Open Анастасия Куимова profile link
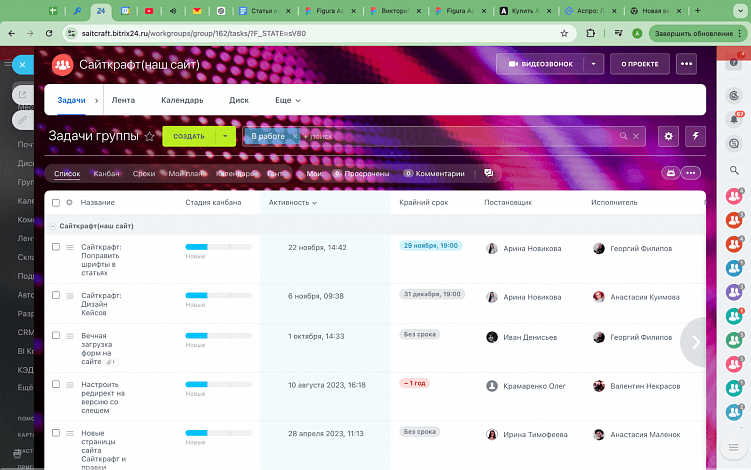Viewport: 751px width, 470px height. 645,297
